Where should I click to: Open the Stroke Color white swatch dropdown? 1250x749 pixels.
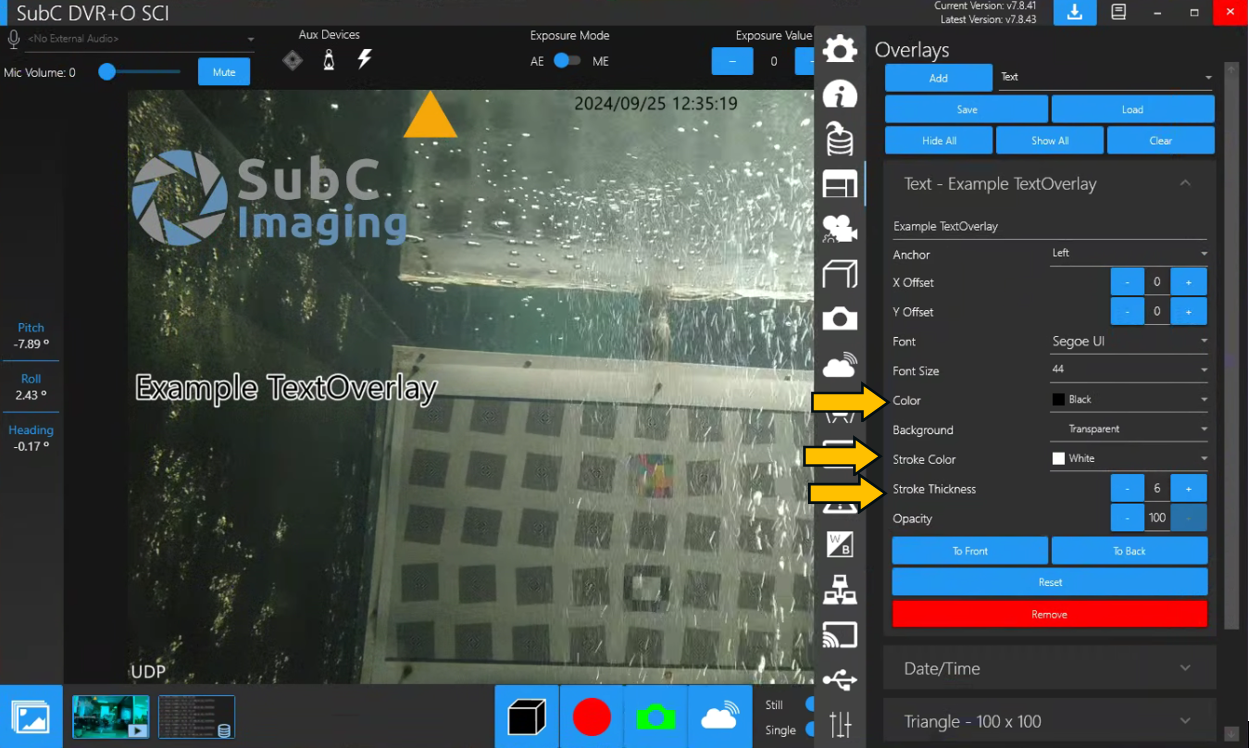1129,459
